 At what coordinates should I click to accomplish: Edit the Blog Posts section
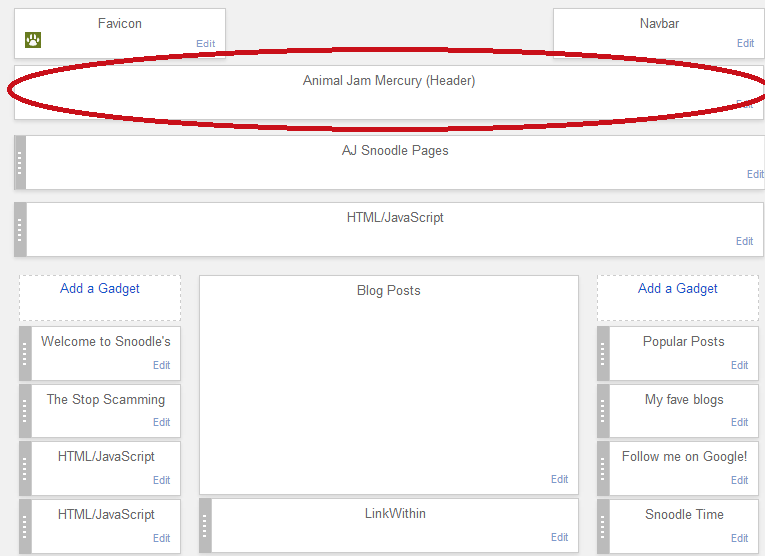coord(559,479)
